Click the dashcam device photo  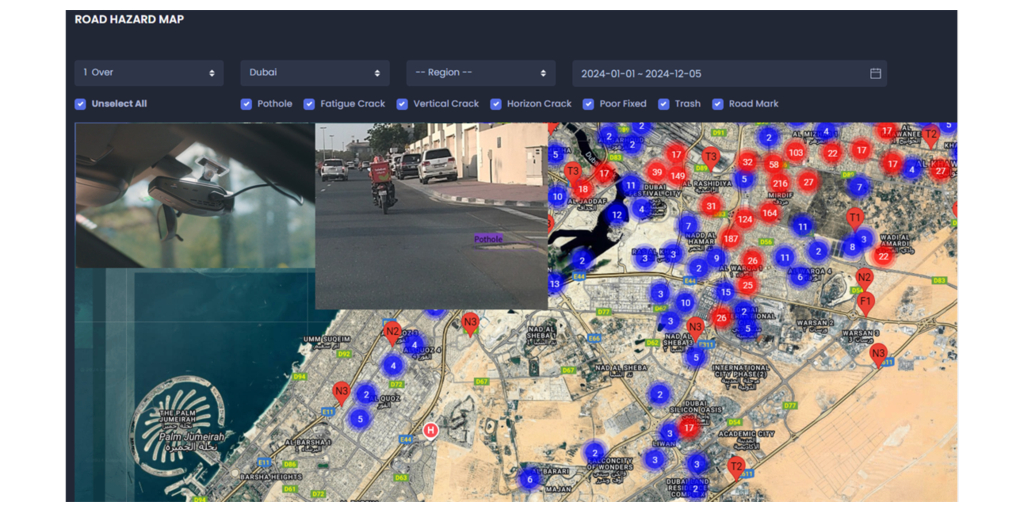click(195, 195)
